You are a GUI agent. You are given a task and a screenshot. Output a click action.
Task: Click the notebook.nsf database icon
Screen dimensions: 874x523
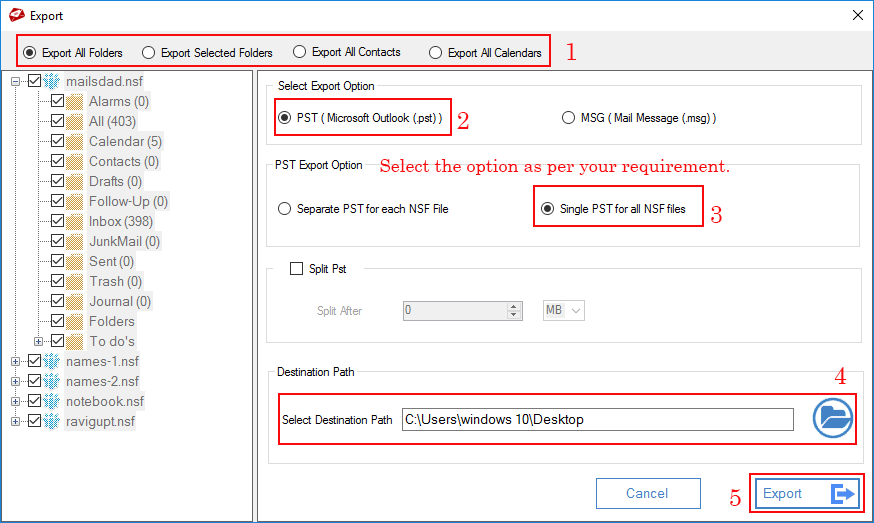53,401
